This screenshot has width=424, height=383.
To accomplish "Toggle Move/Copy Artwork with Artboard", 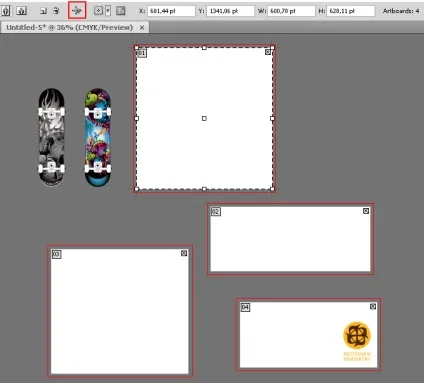I will tap(77, 10).
